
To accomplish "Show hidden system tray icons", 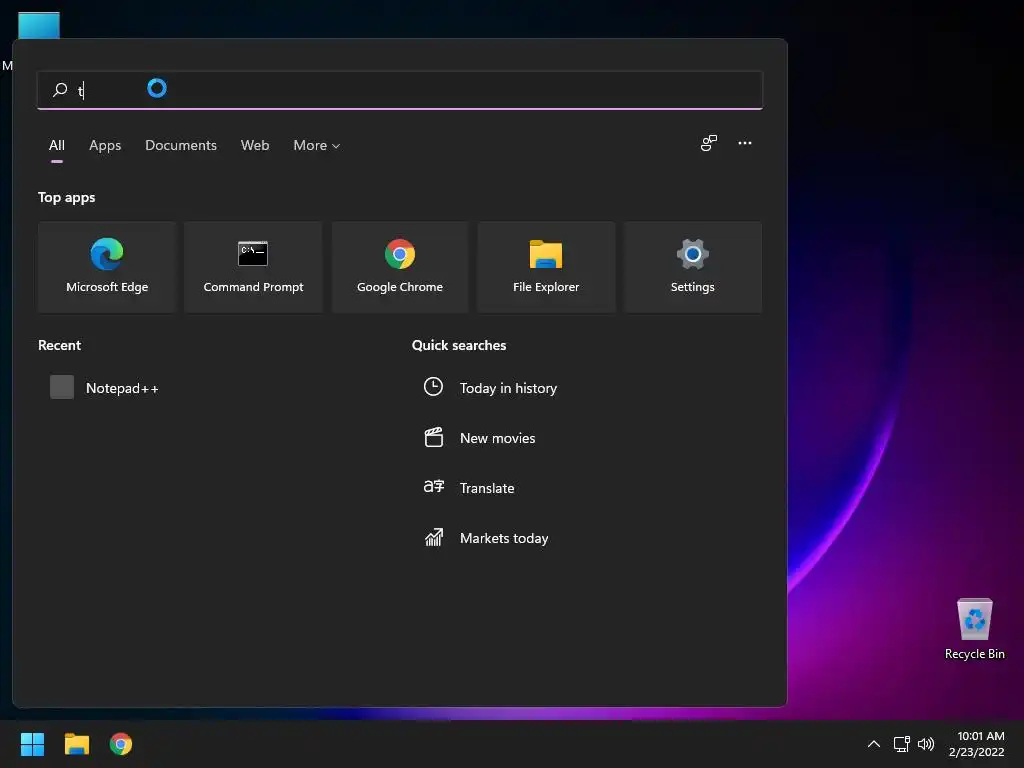I will coord(874,744).
